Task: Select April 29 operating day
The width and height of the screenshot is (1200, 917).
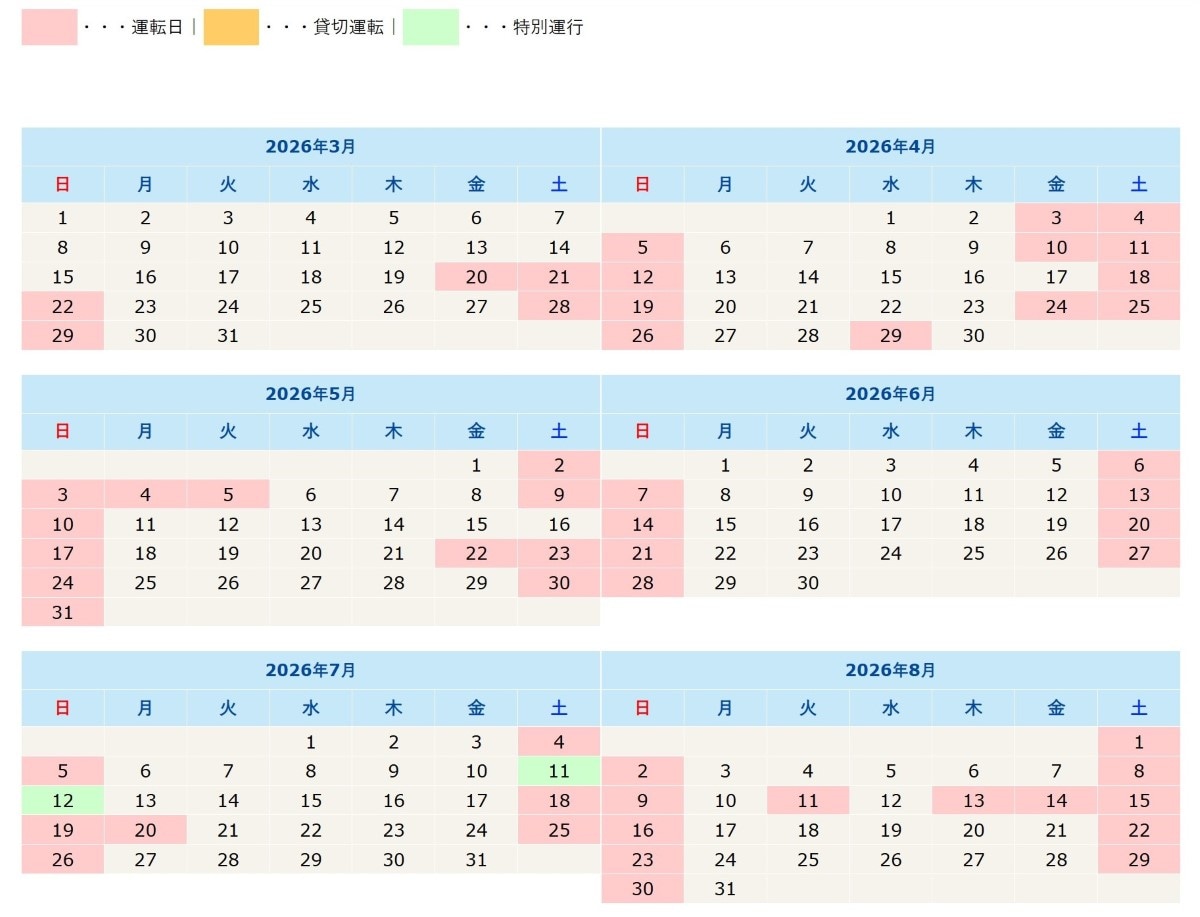Action: [x=890, y=336]
